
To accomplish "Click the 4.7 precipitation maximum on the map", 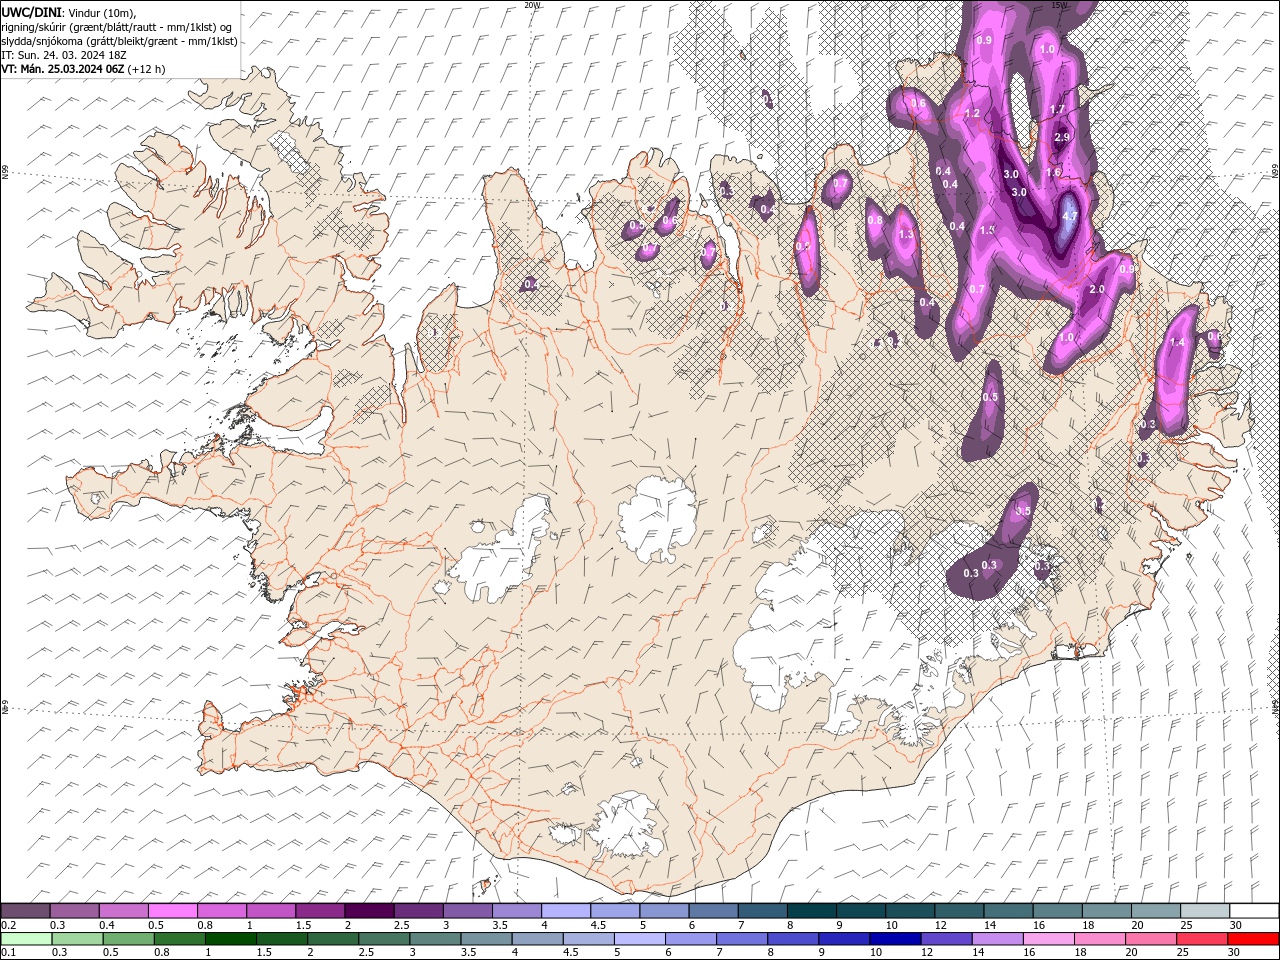I will [x=1069, y=216].
